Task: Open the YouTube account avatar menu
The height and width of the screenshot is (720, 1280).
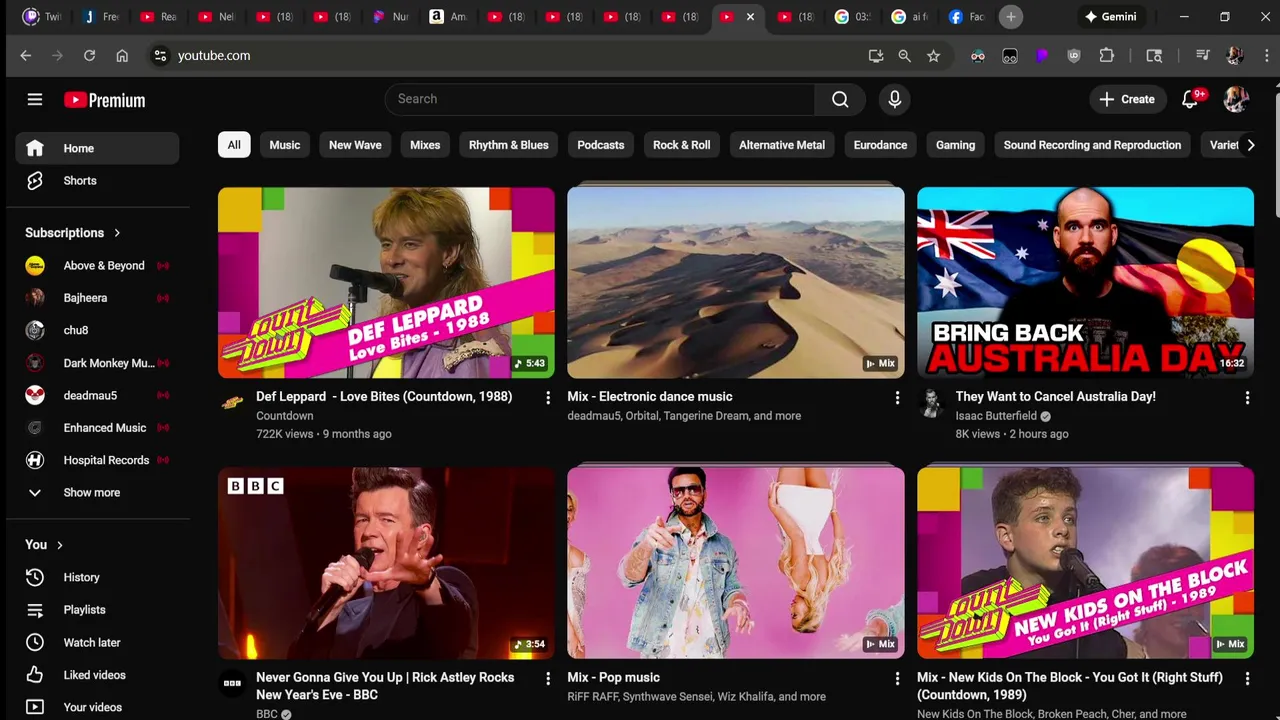Action: coord(1237,99)
